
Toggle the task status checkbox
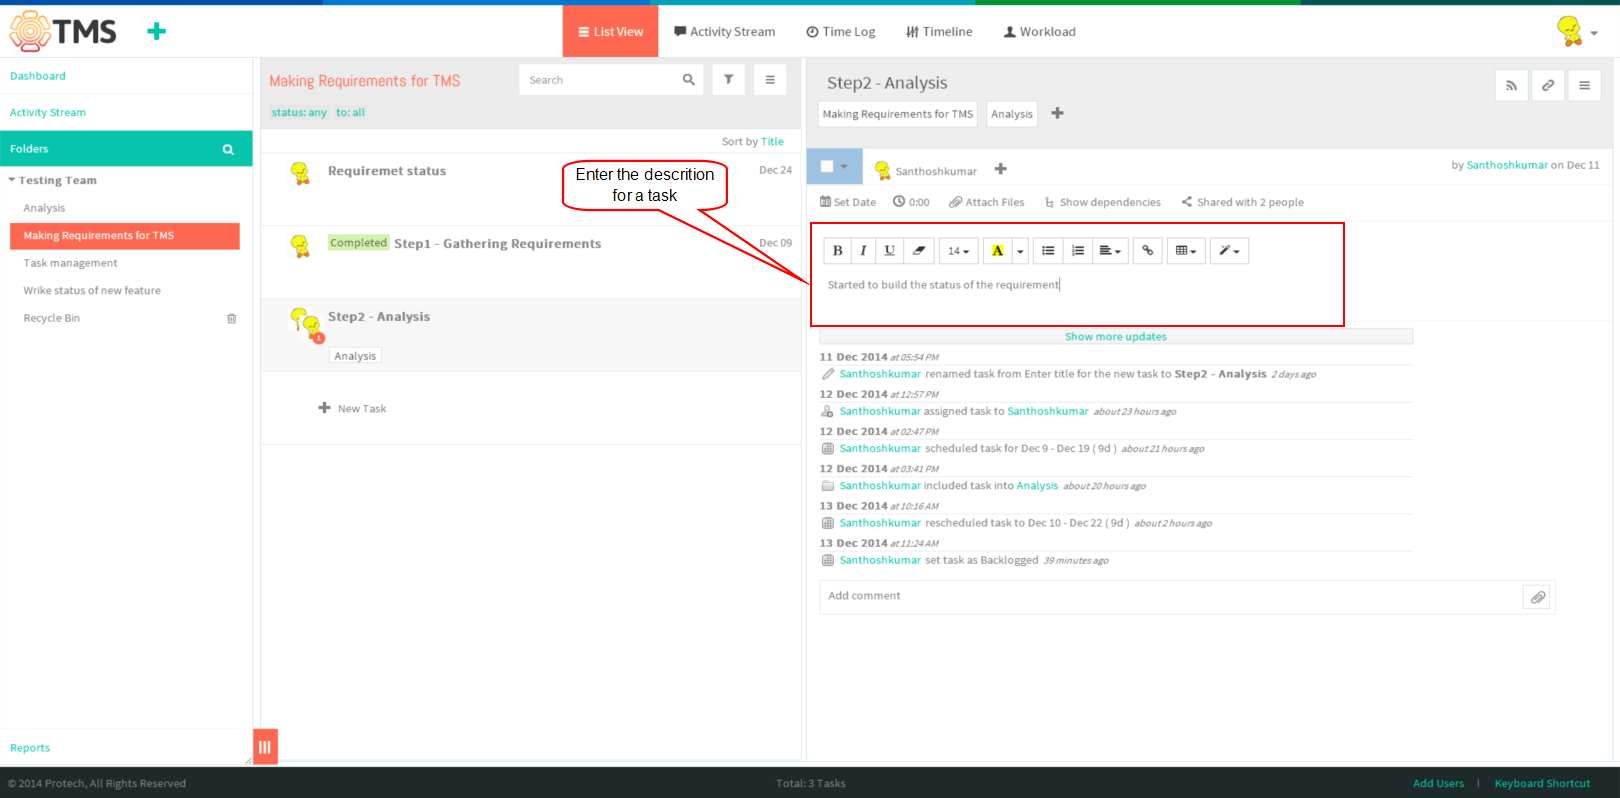coord(827,167)
